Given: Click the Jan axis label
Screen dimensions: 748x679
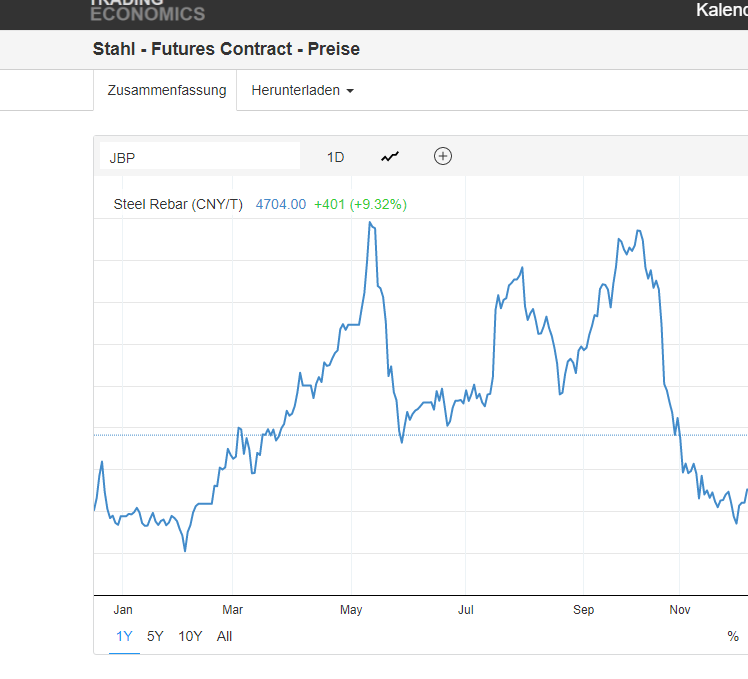Looking at the screenshot, I should 123,609.
